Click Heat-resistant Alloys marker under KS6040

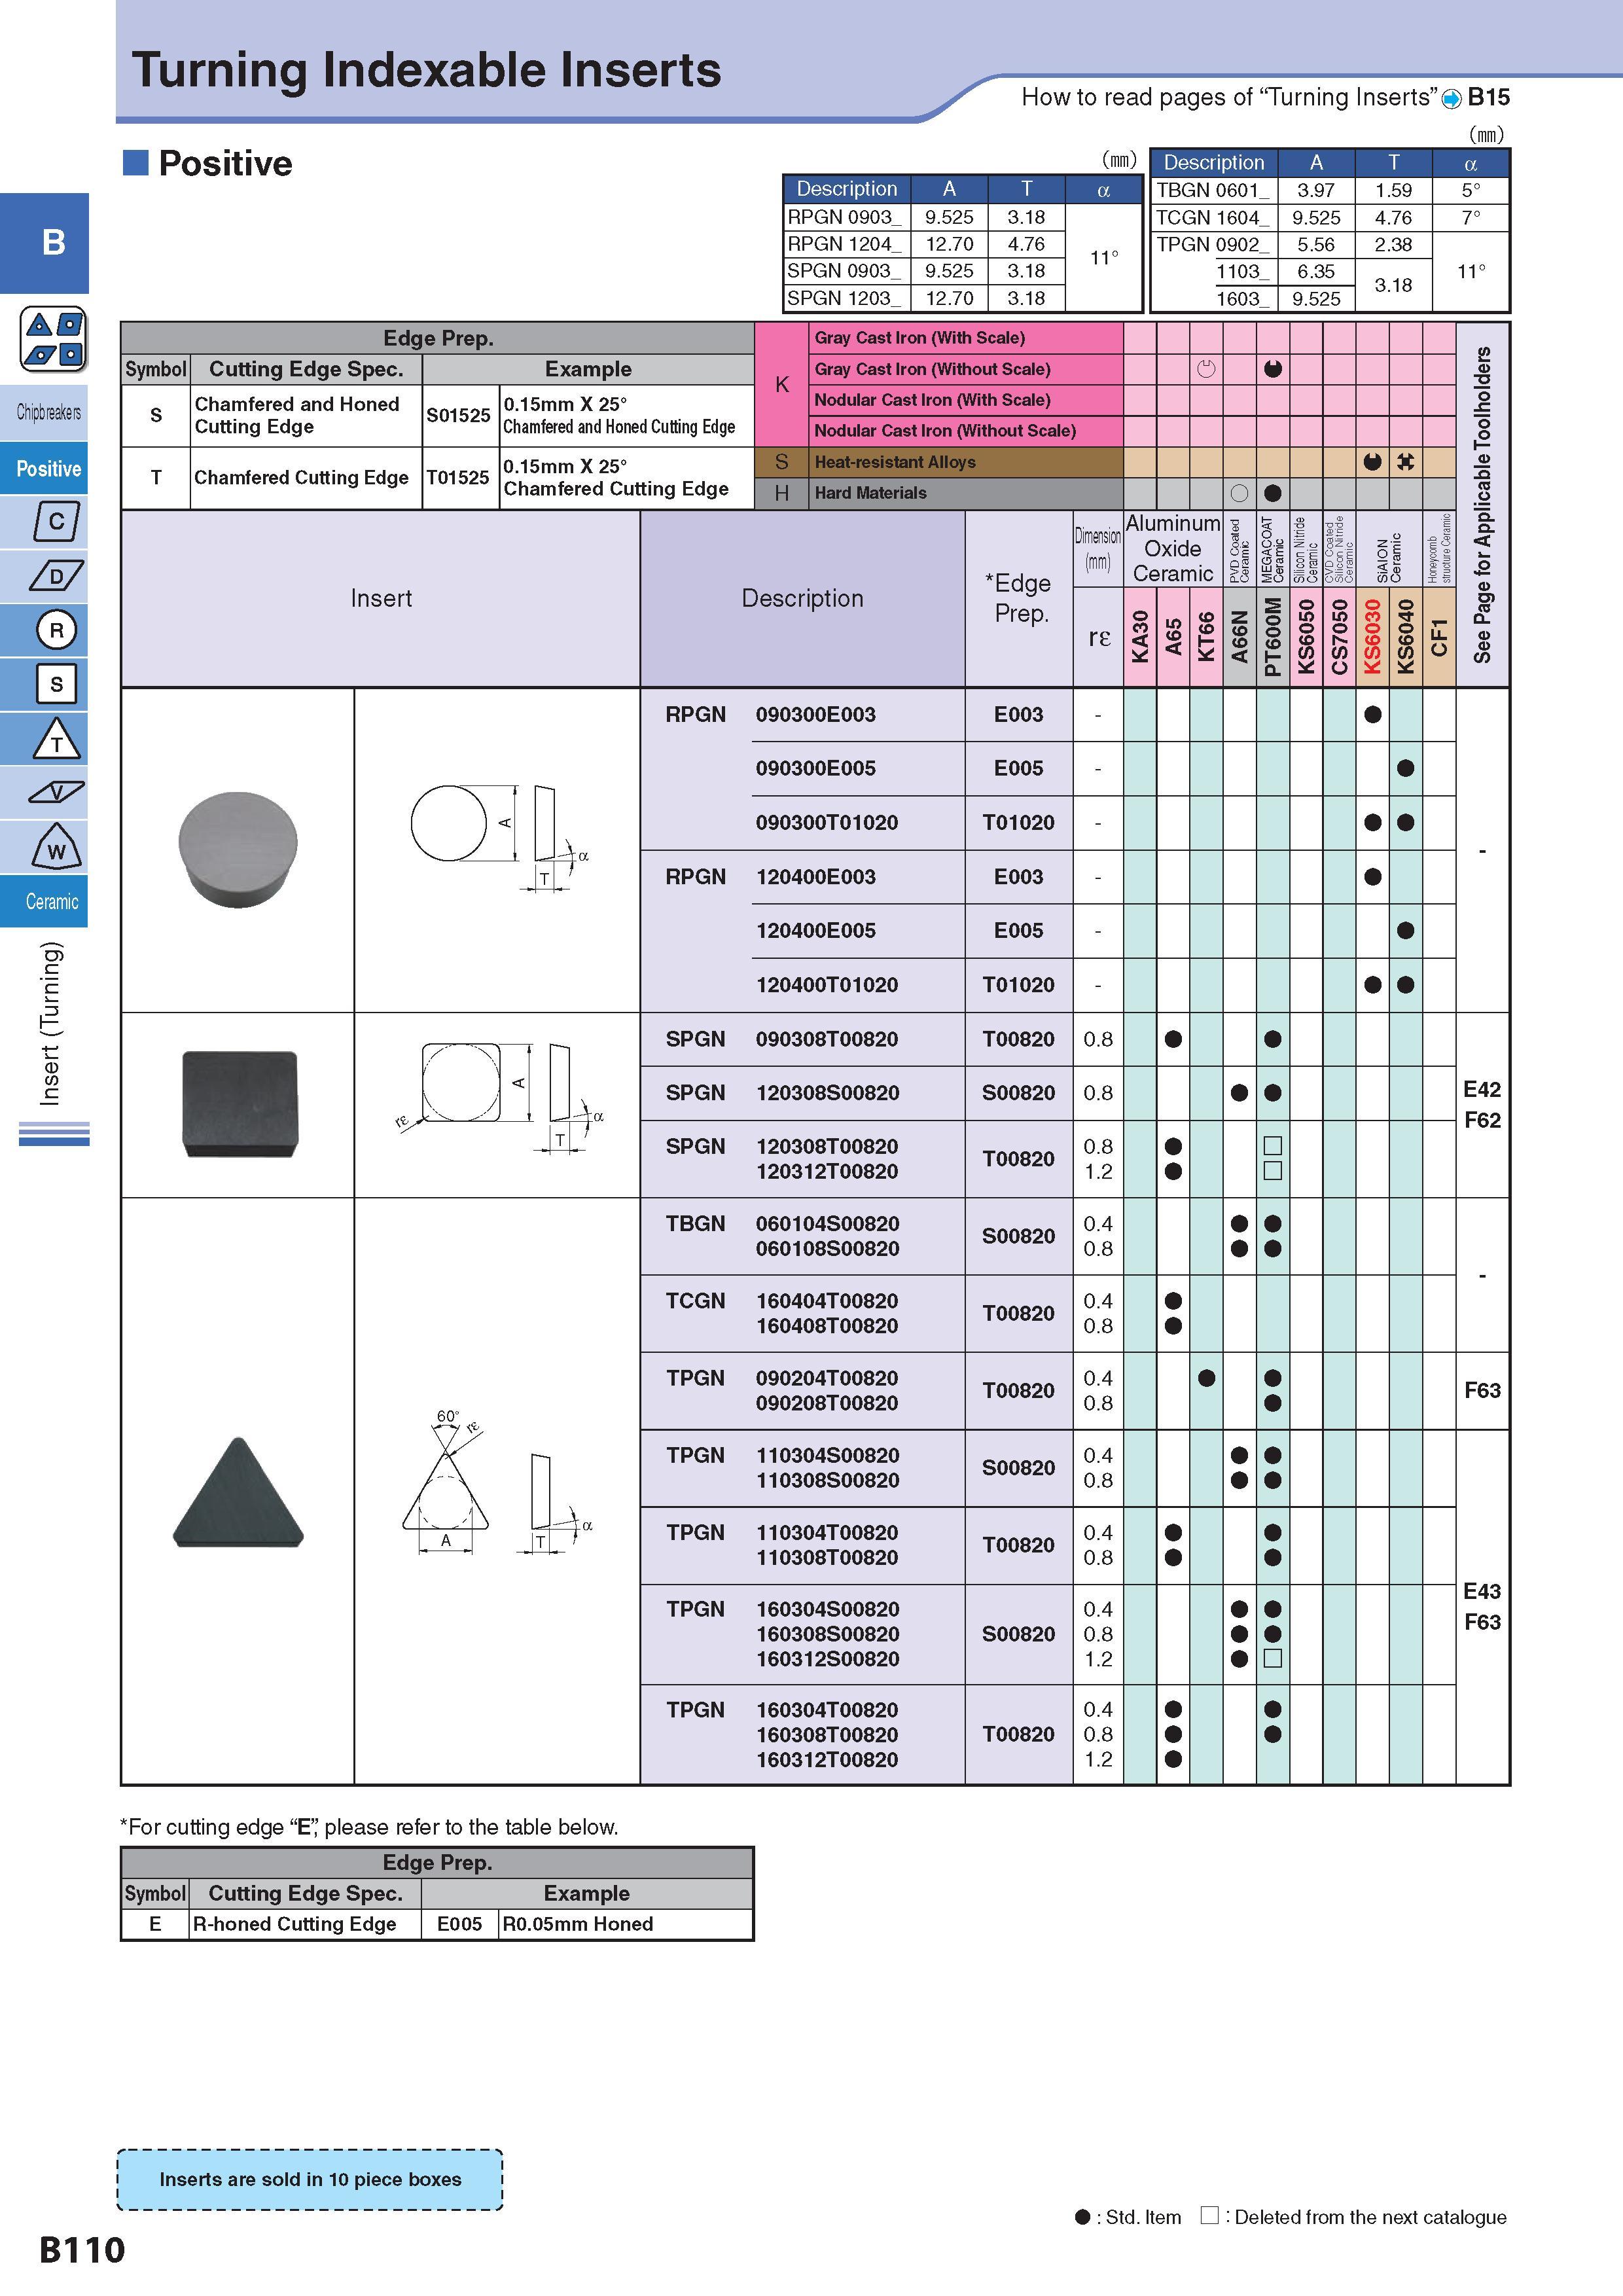1405,462
